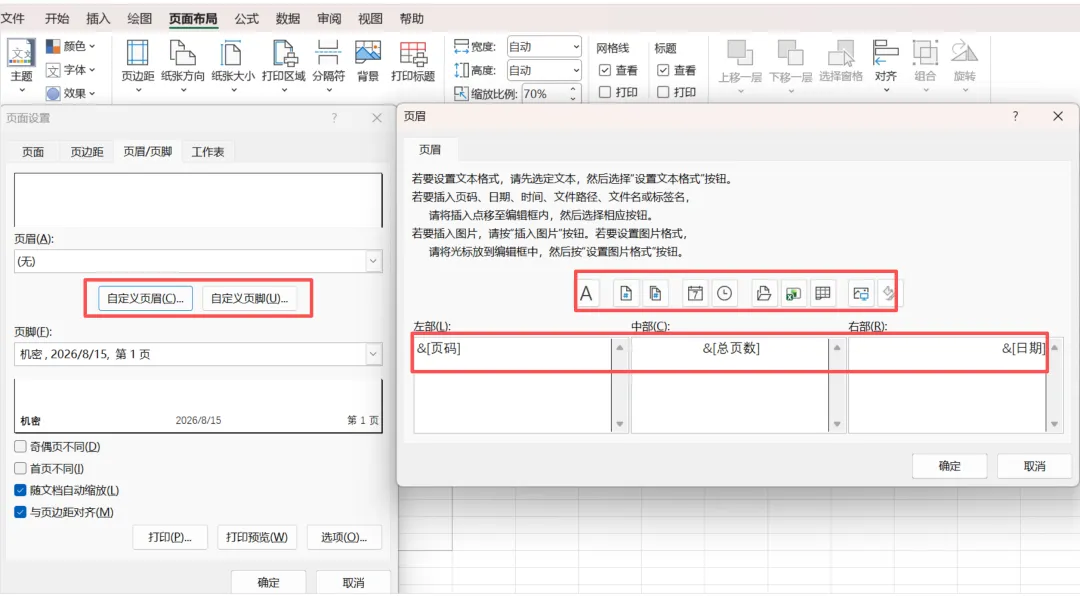Click in 左部 section edit box

click(512, 384)
